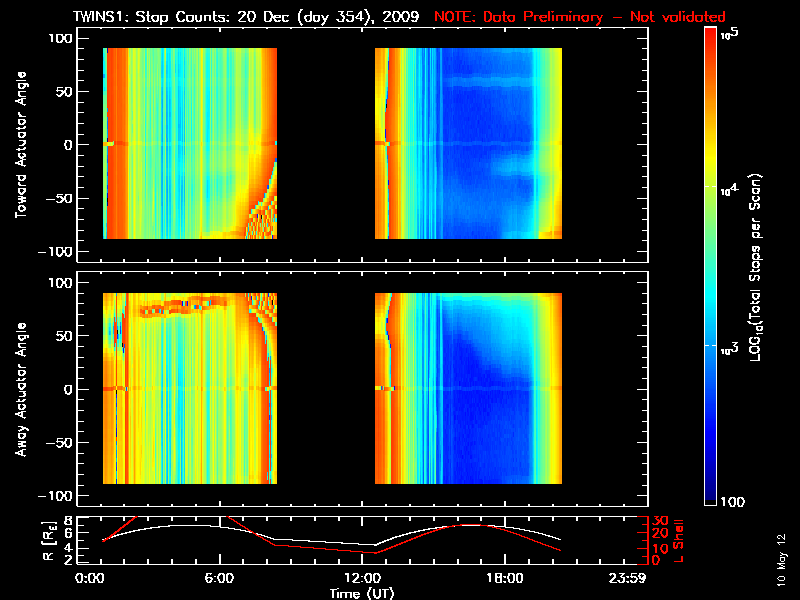Click the red 'L Shell' axis label

(678, 541)
